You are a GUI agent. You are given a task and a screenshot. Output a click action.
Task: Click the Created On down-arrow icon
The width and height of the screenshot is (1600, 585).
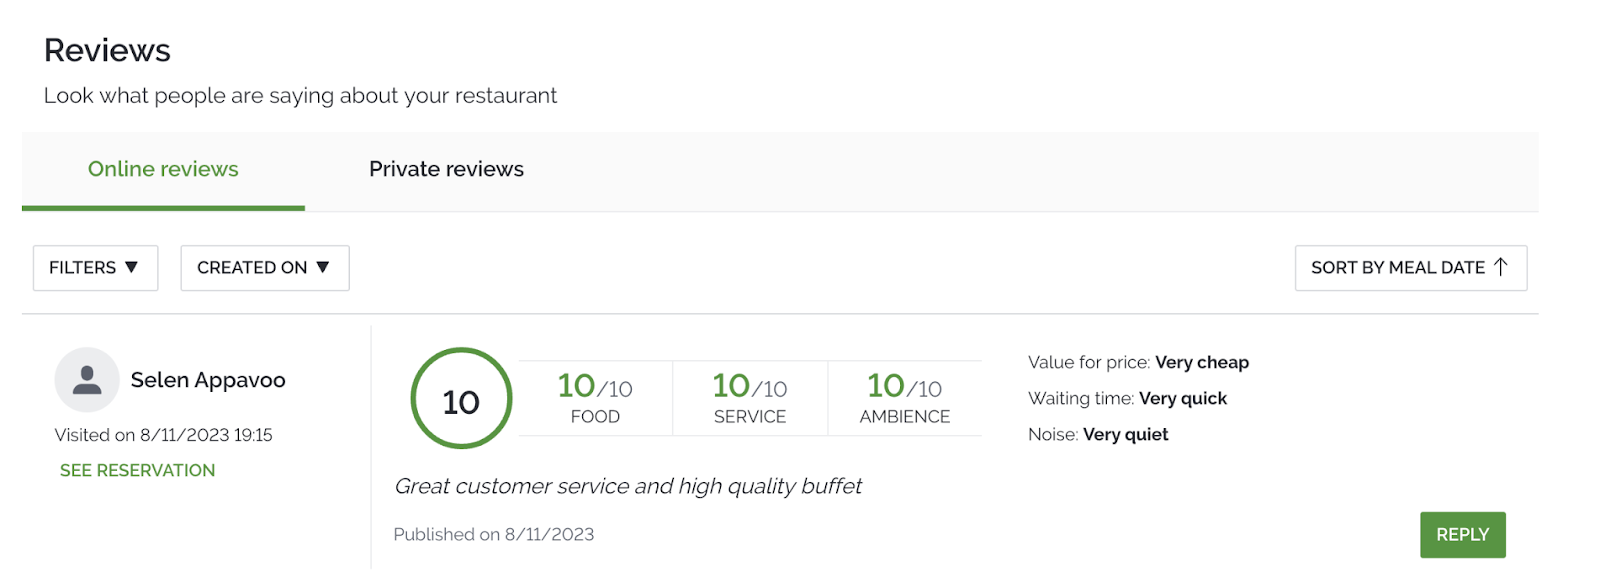pos(322,267)
